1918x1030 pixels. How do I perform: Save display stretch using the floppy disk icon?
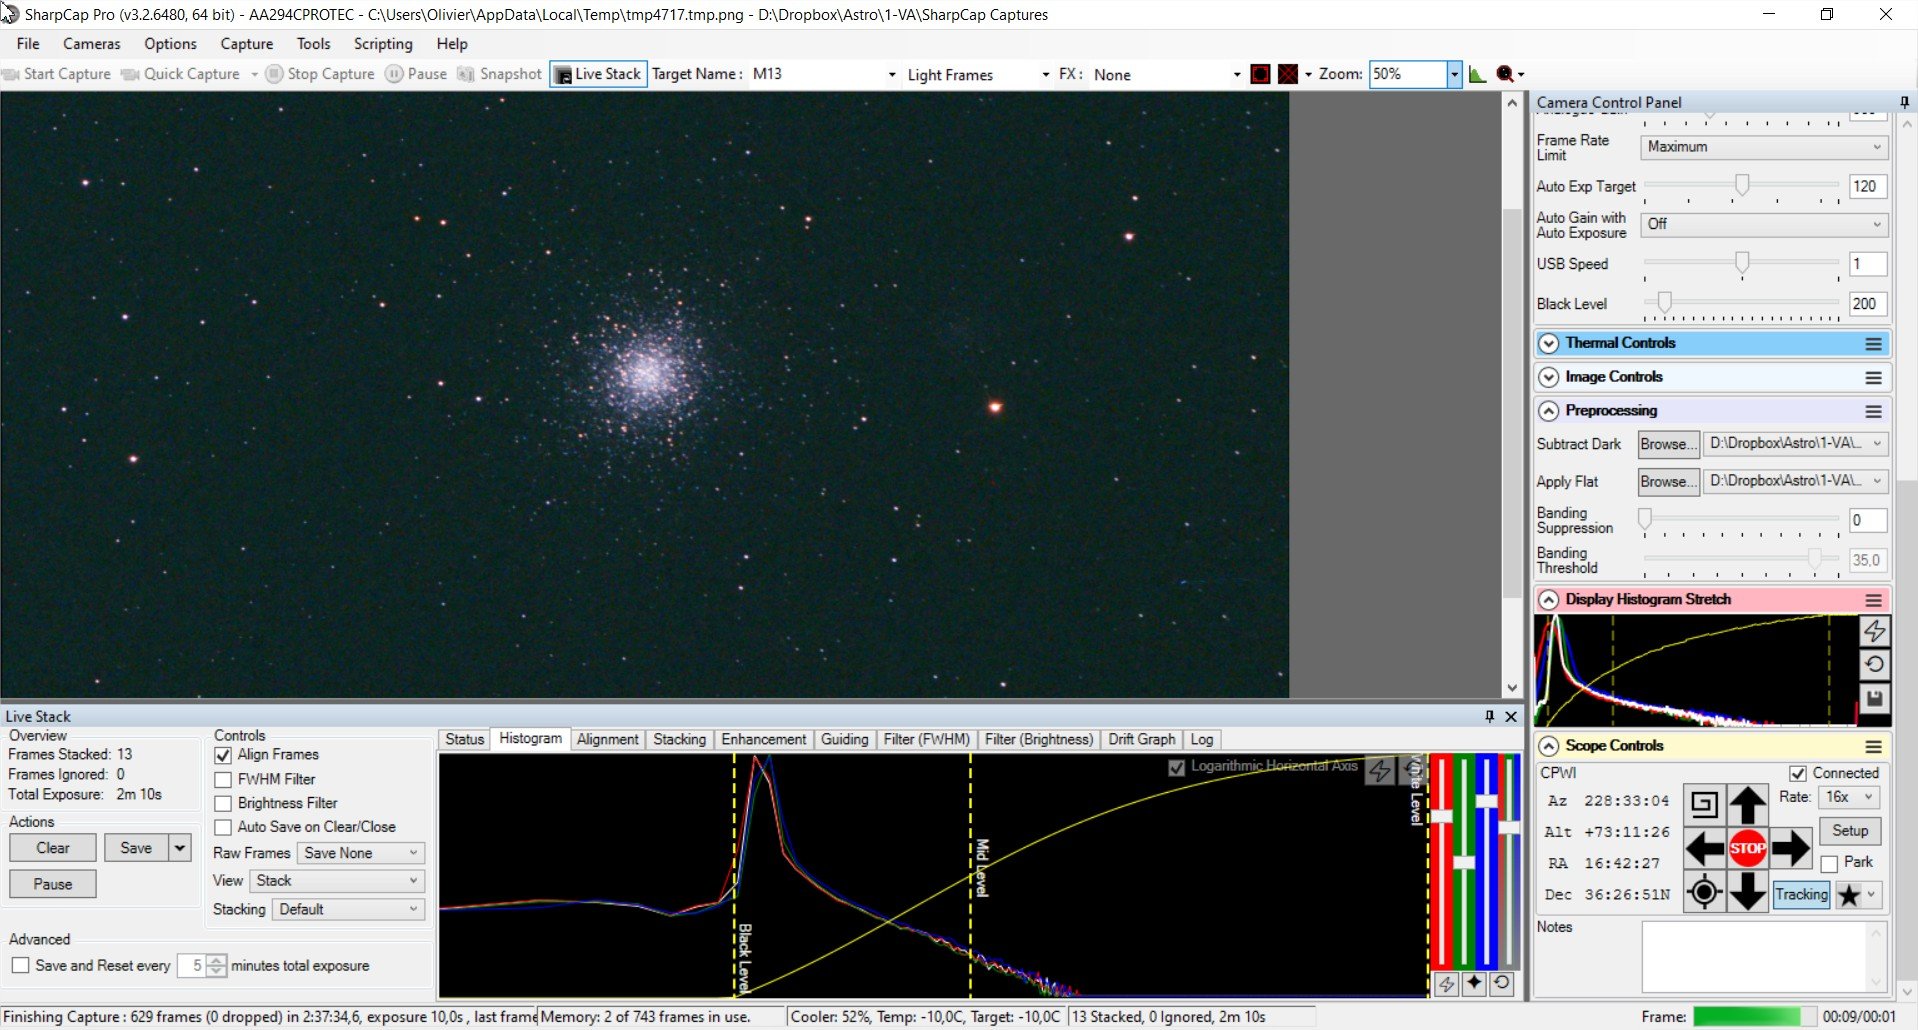(1874, 698)
